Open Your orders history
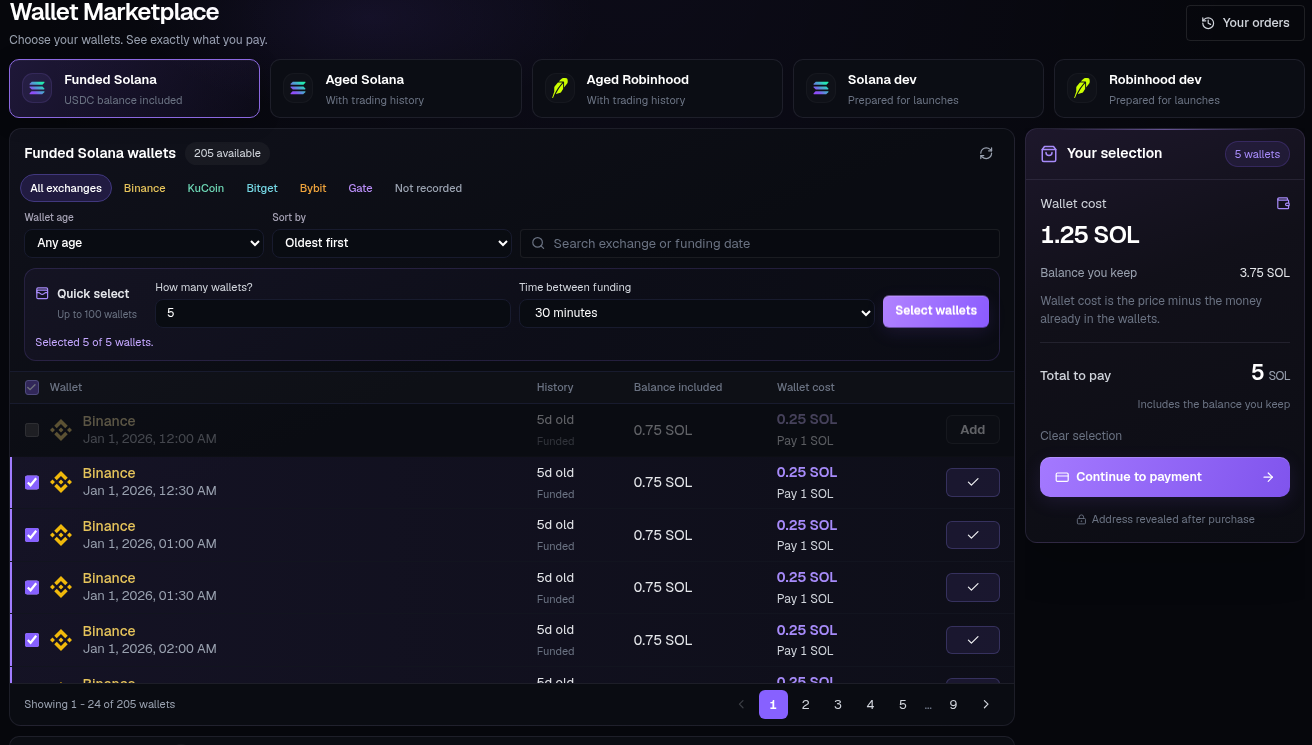This screenshot has height=745, width=1312. point(1245,23)
